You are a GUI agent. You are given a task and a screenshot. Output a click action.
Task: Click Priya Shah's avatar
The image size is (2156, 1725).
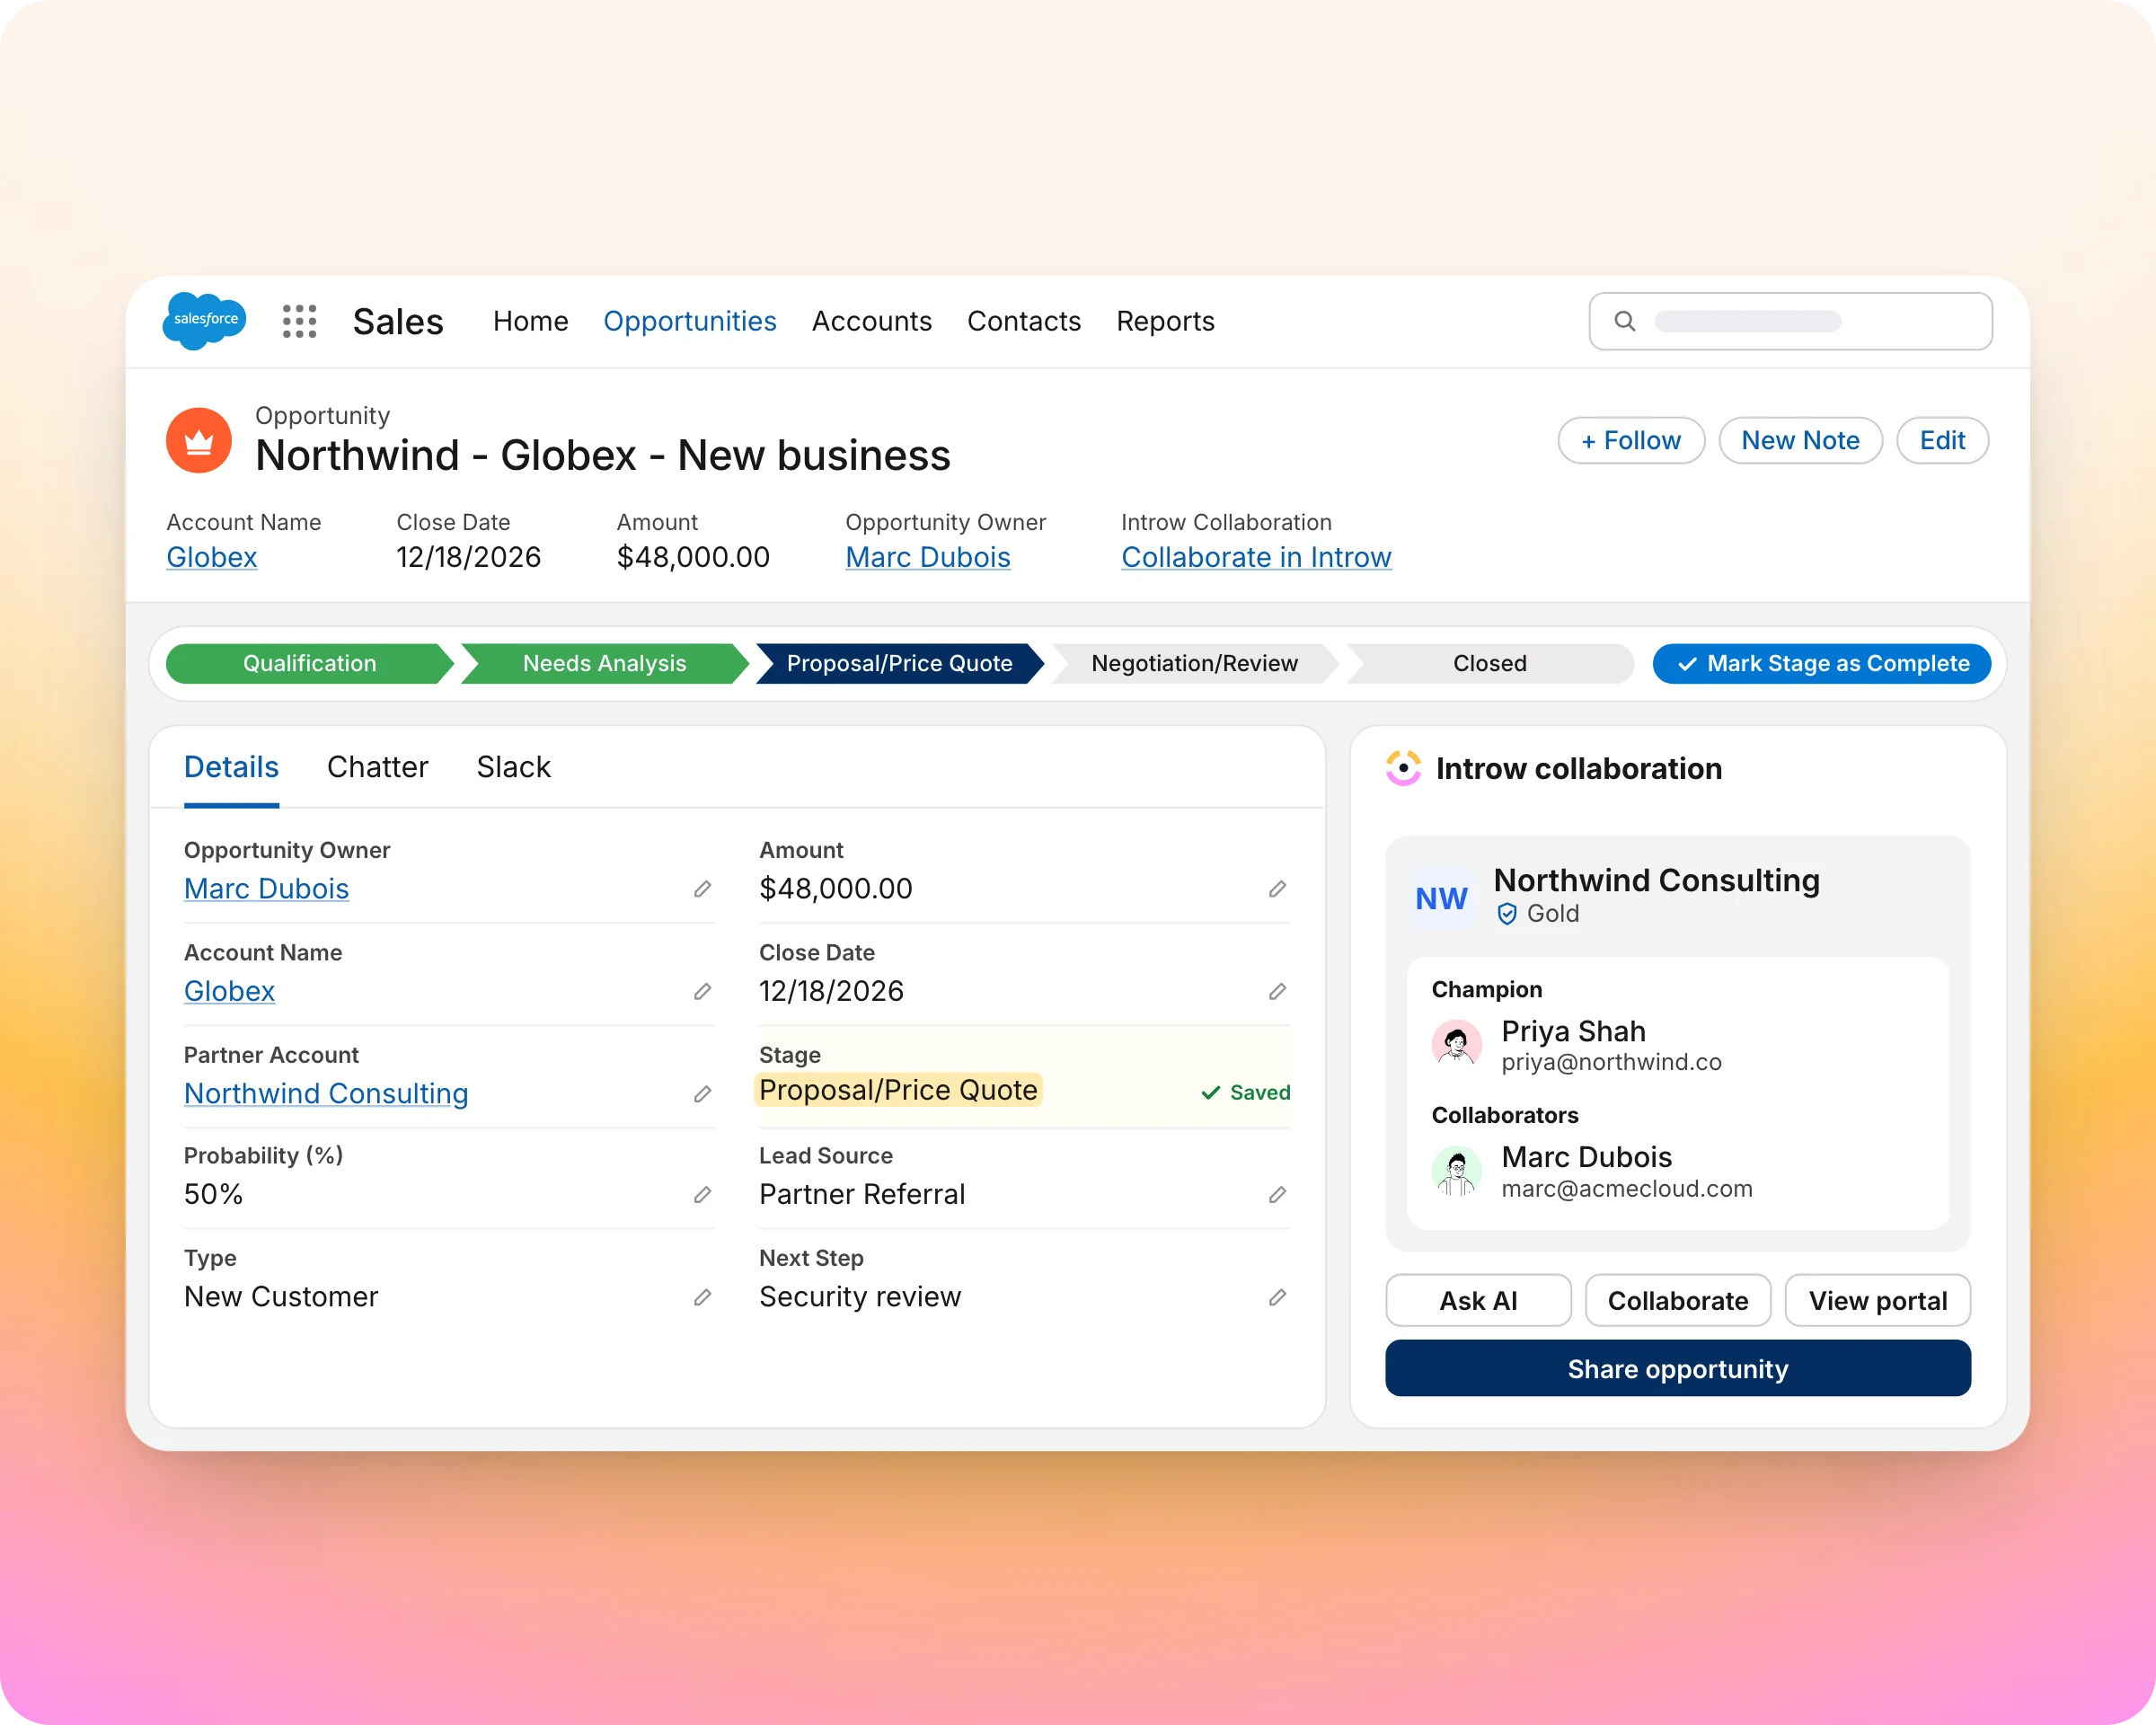pyautogui.click(x=1456, y=1044)
